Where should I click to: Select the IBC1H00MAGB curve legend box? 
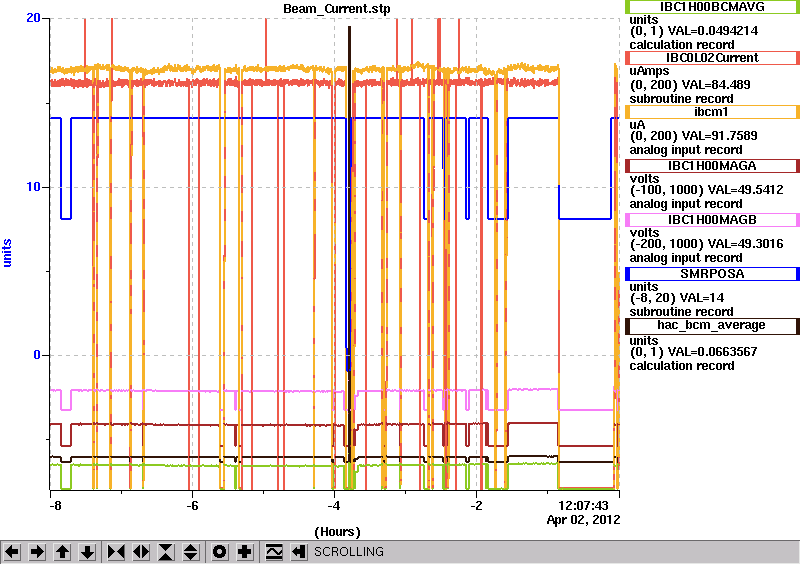(712, 220)
